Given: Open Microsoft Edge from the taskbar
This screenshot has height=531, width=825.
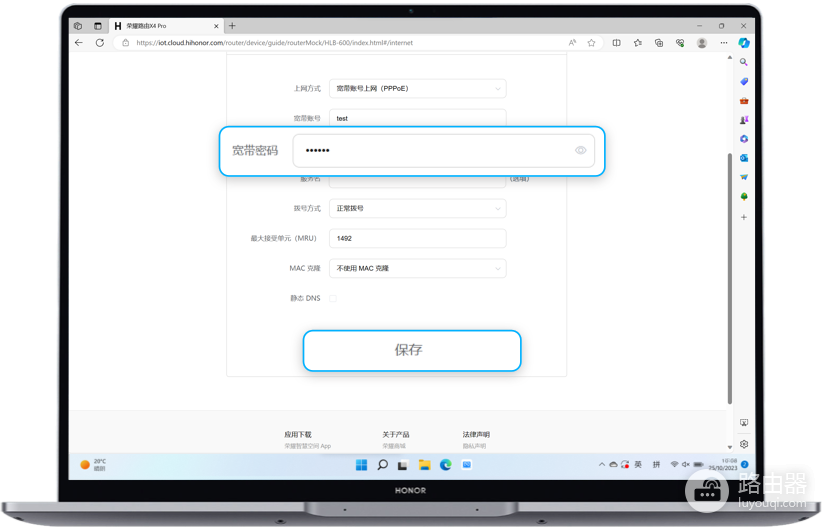Looking at the screenshot, I should [x=446, y=465].
